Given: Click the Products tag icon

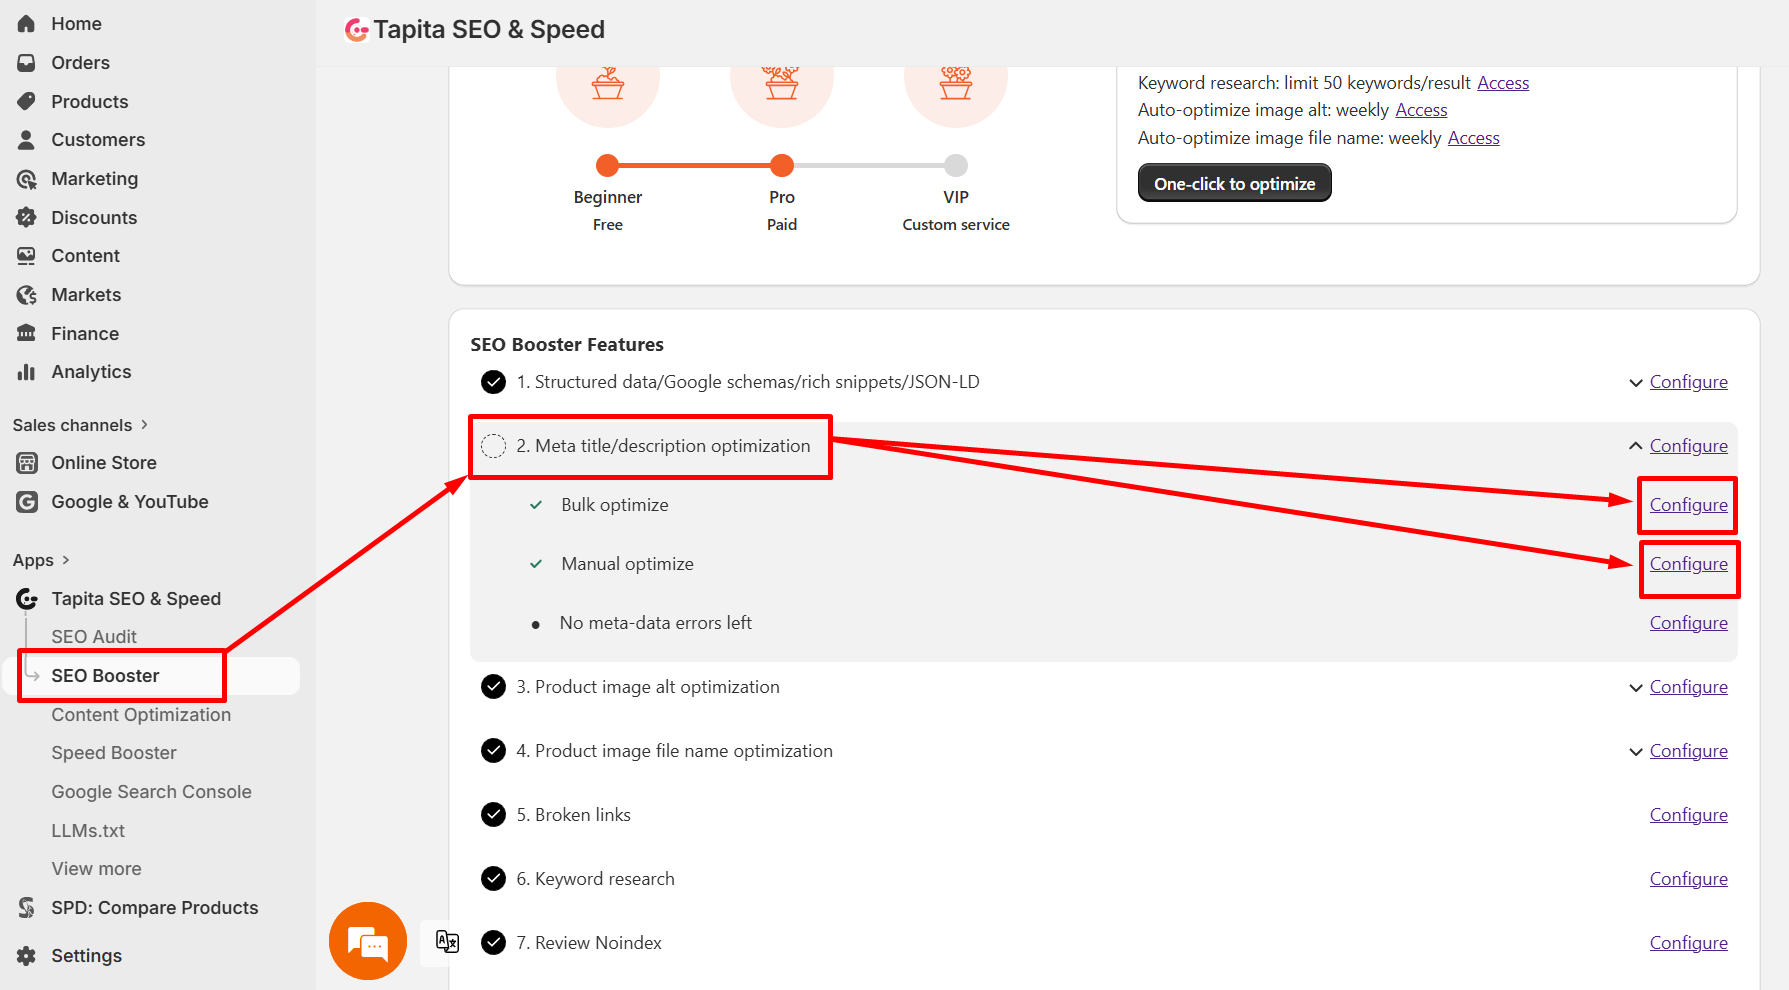Looking at the screenshot, I should (27, 102).
